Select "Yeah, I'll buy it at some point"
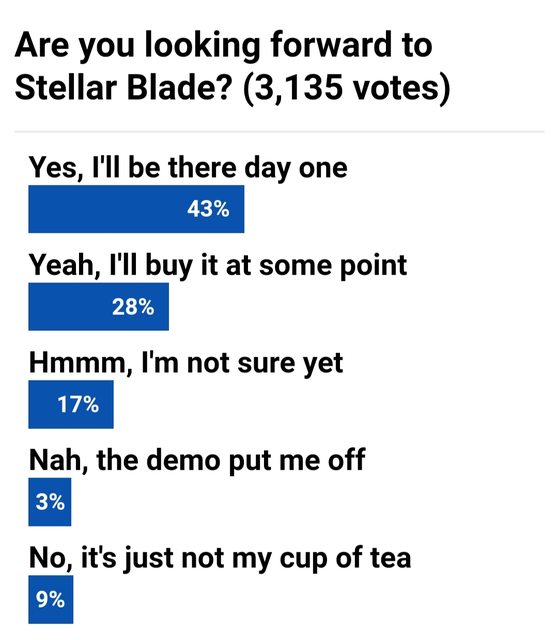Screen dimensions: 558x640 pos(218,266)
